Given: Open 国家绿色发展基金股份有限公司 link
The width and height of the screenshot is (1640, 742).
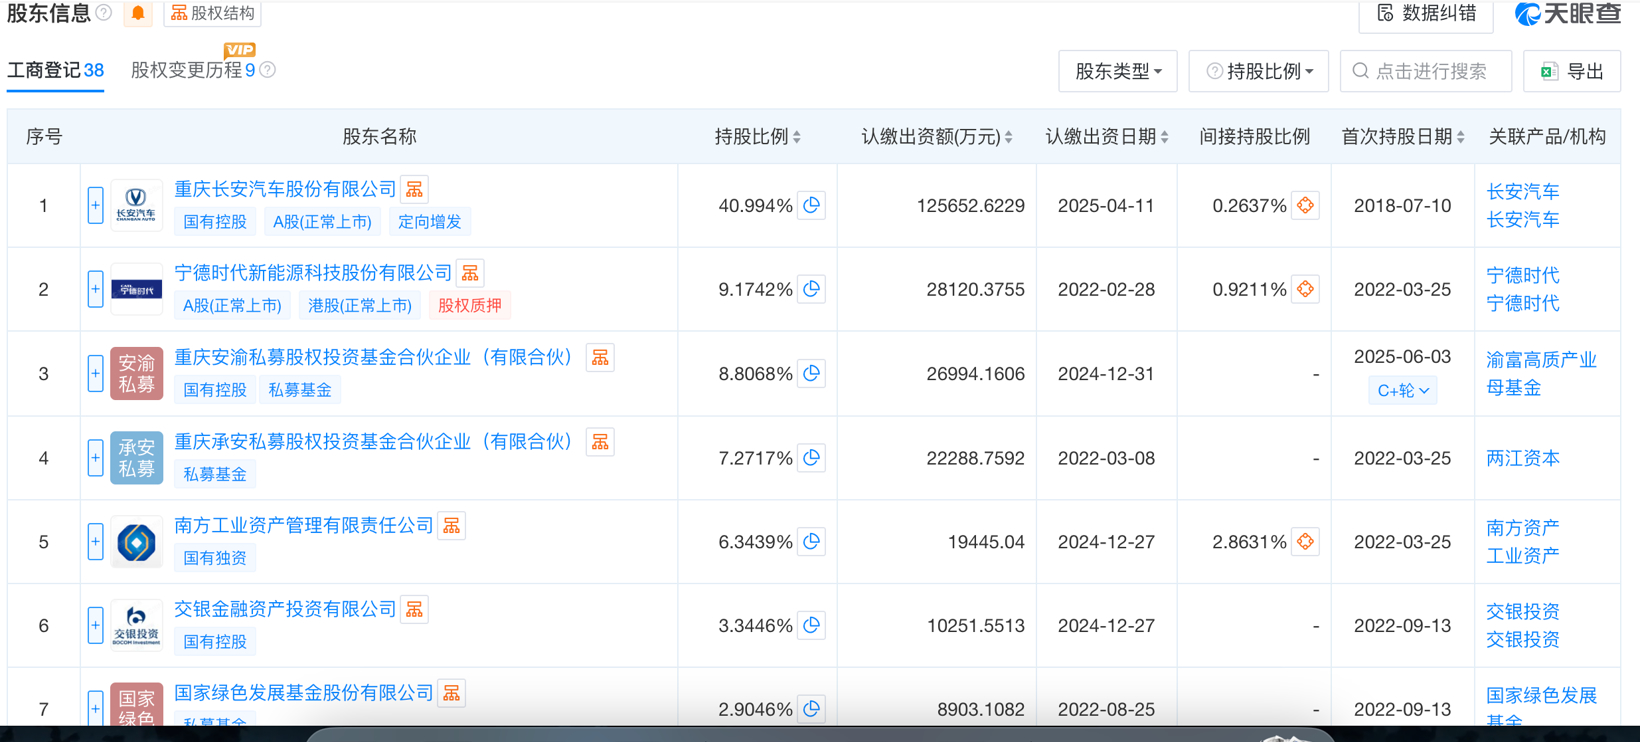Looking at the screenshot, I should [304, 693].
